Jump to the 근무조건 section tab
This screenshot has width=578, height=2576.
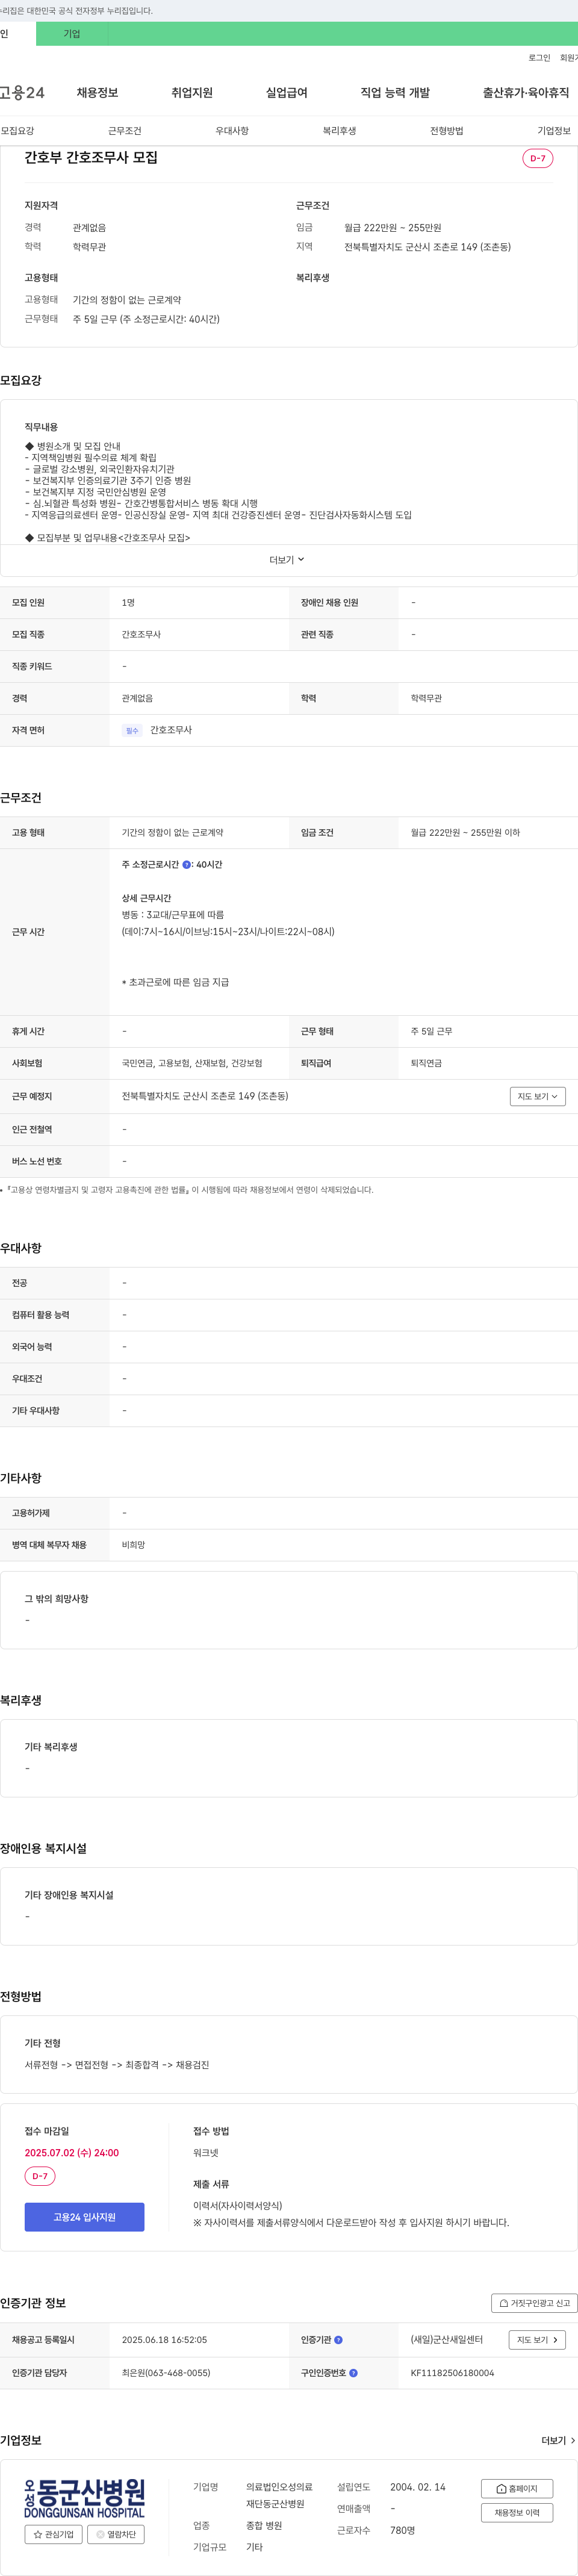tap(125, 131)
